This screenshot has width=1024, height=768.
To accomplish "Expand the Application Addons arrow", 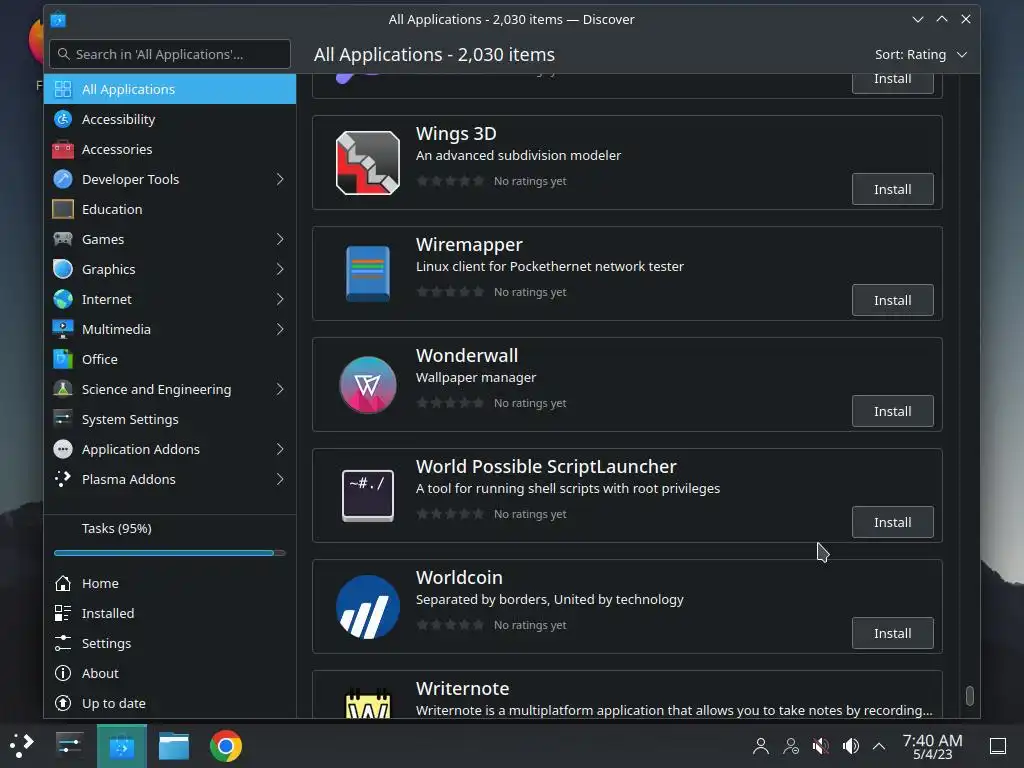I will coord(280,449).
